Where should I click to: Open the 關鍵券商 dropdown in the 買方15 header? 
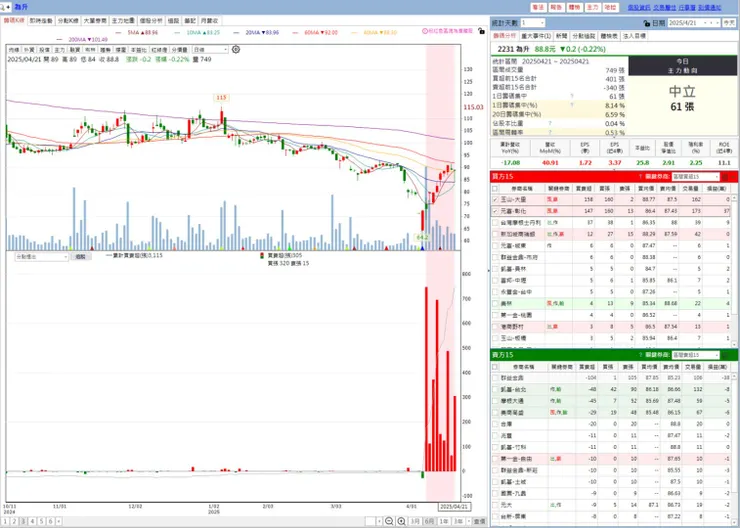696,177
